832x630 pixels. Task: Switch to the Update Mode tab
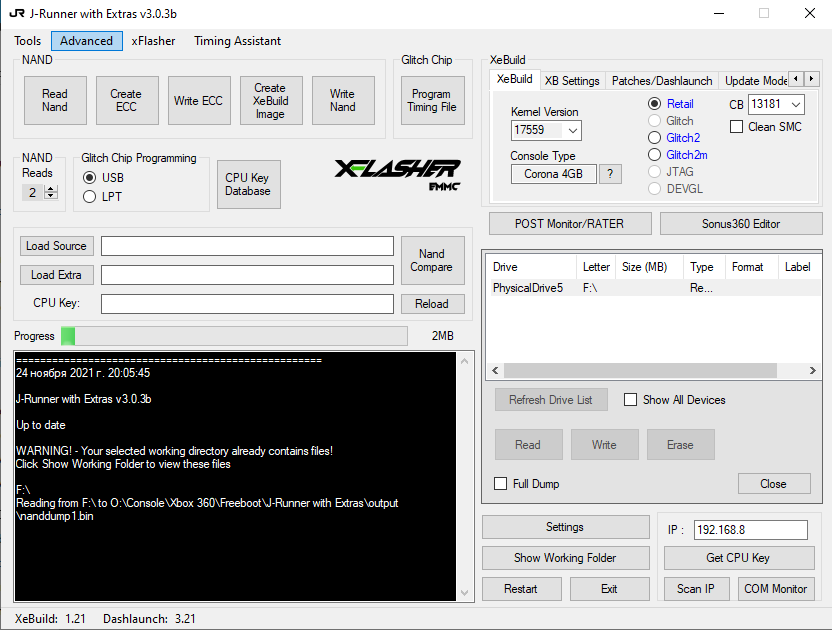point(755,81)
